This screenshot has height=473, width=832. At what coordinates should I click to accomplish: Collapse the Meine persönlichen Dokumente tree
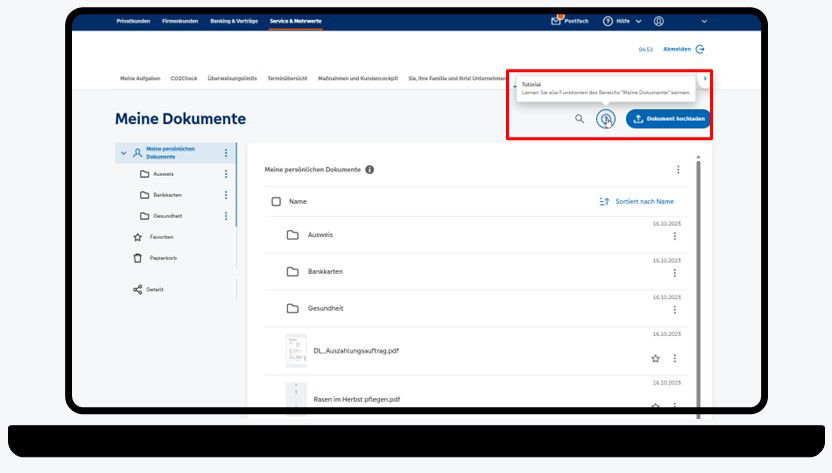click(x=123, y=153)
